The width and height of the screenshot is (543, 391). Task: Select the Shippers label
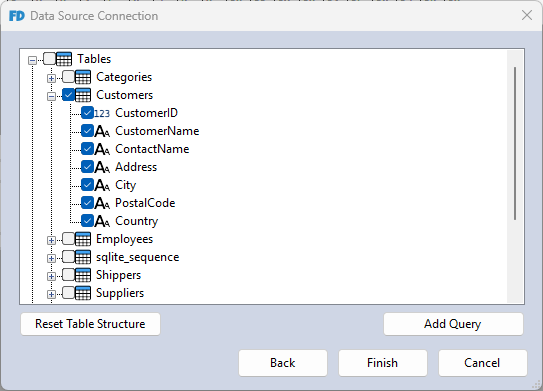click(118, 275)
